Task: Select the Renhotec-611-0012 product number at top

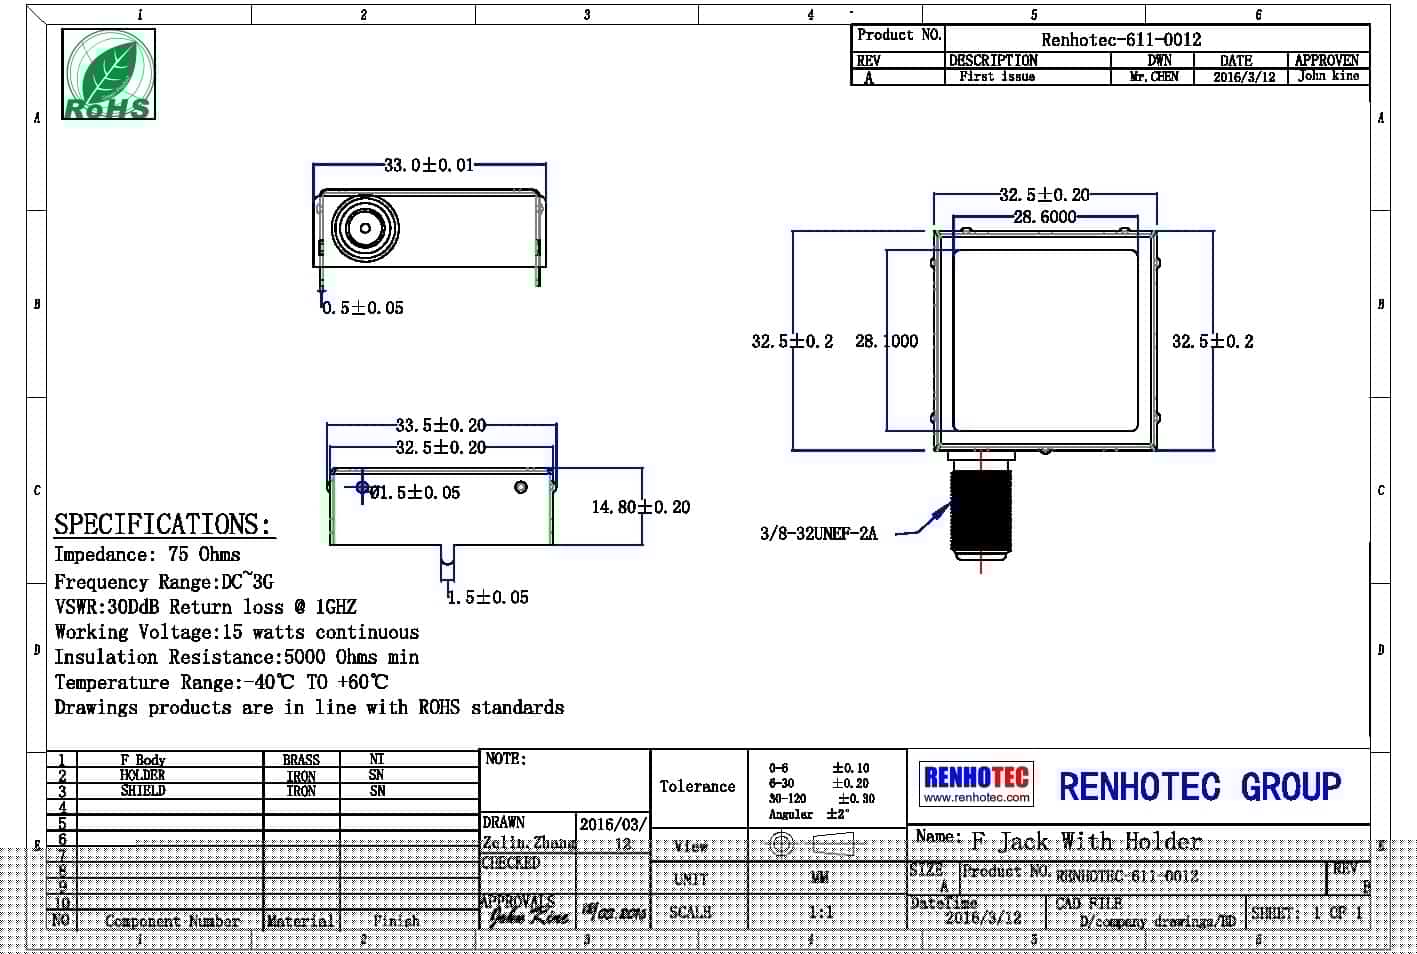Action: (x=1121, y=40)
